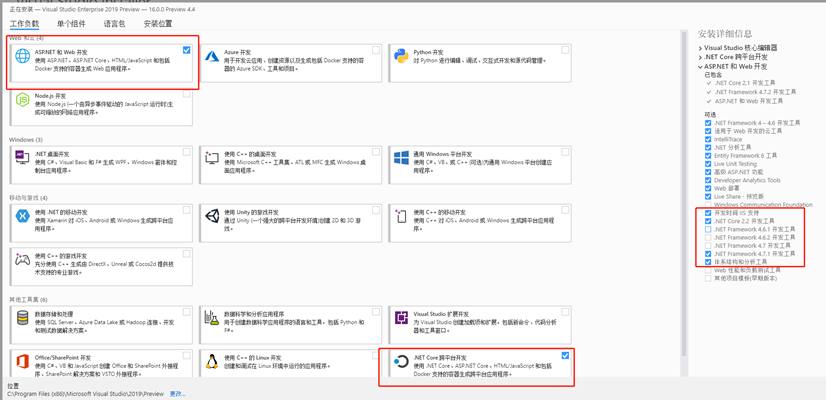
Task: Select the 使用 Unity 的游戏开发 workload card
Action: click(291, 222)
